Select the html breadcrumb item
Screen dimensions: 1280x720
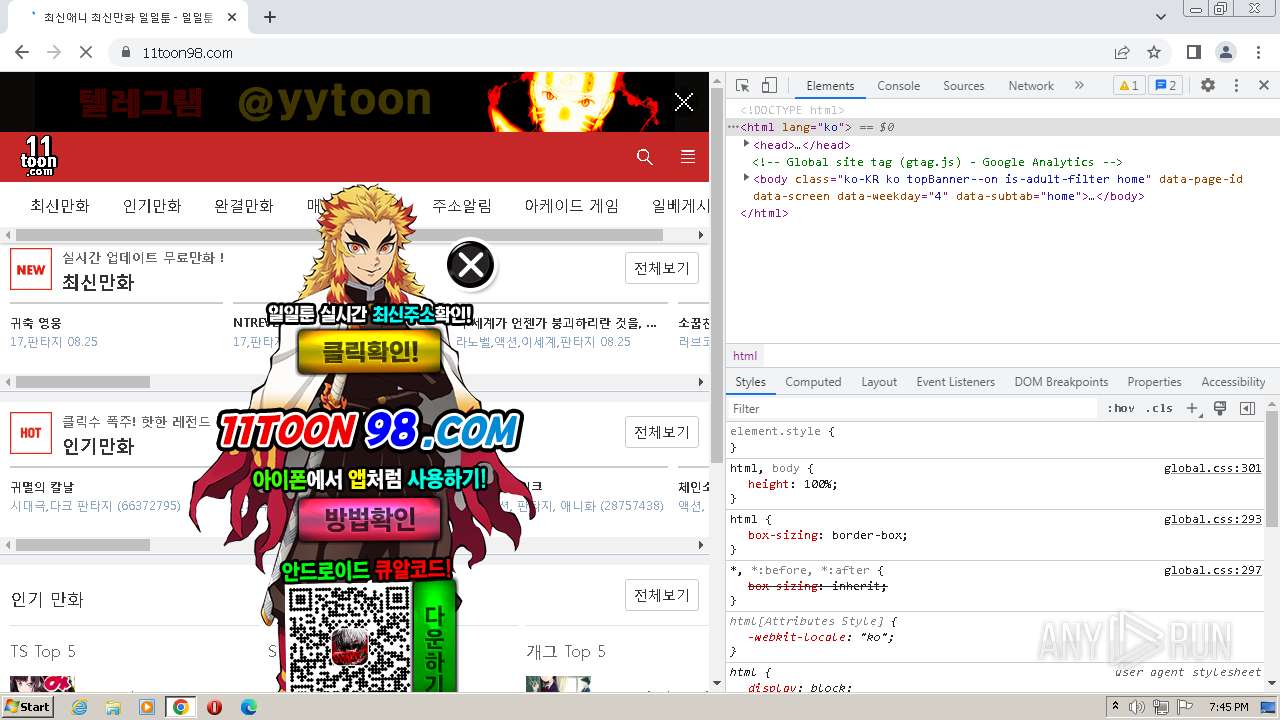pos(745,356)
